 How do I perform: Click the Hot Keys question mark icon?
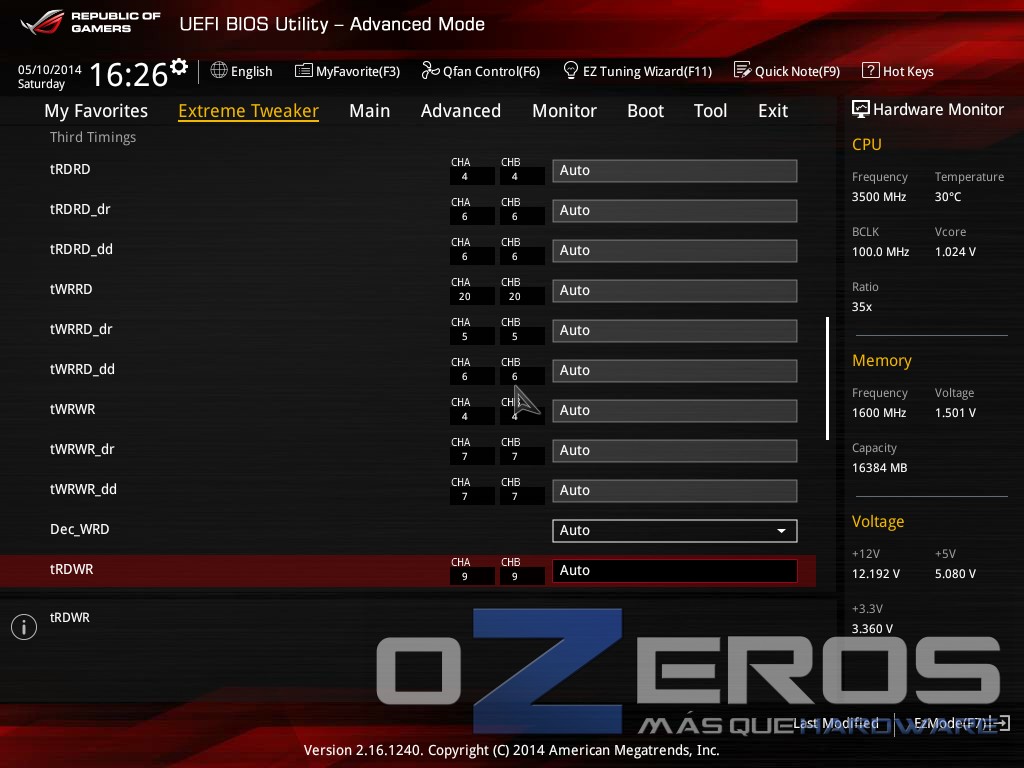[871, 70]
